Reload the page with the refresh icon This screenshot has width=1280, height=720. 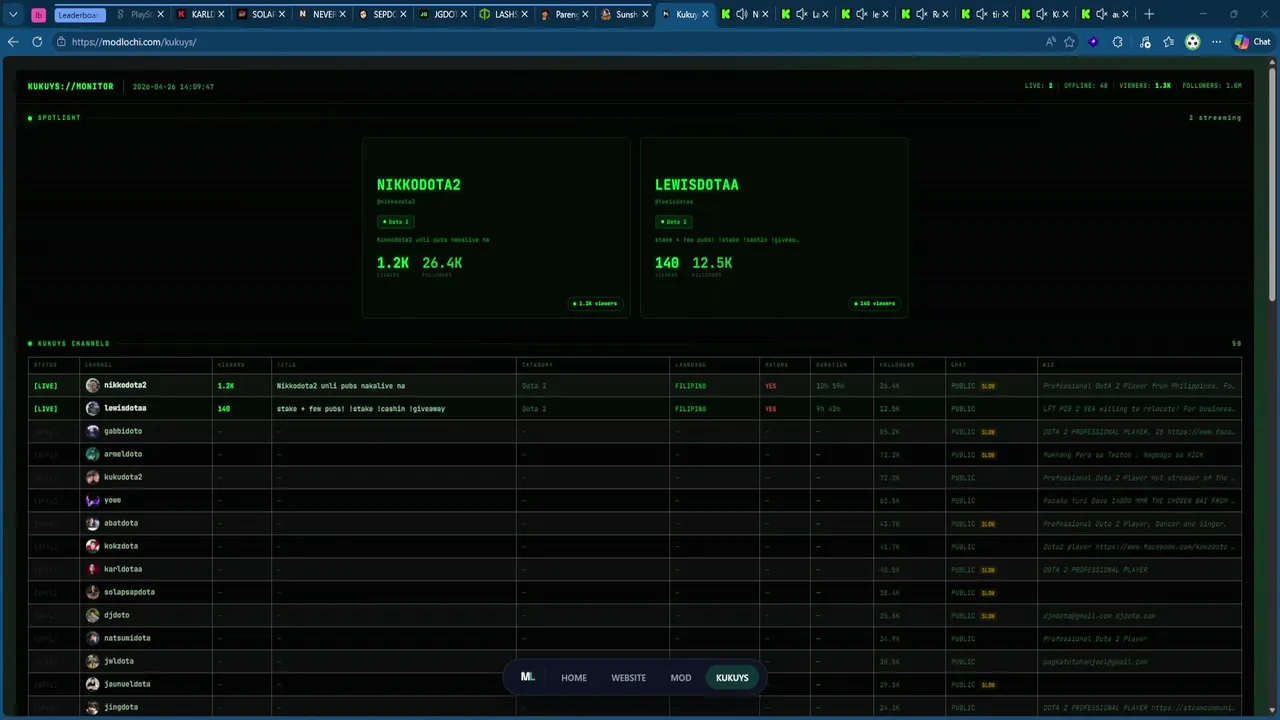pos(37,42)
